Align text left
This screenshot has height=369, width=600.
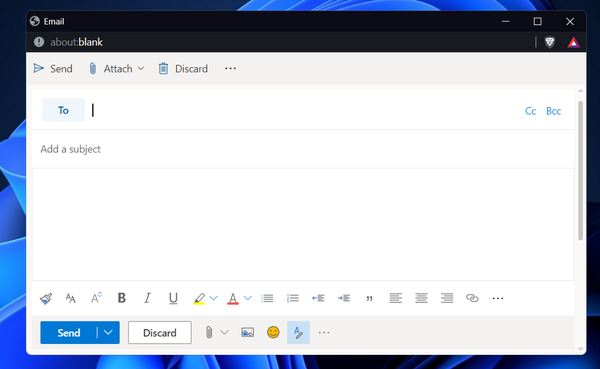(x=396, y=298)
